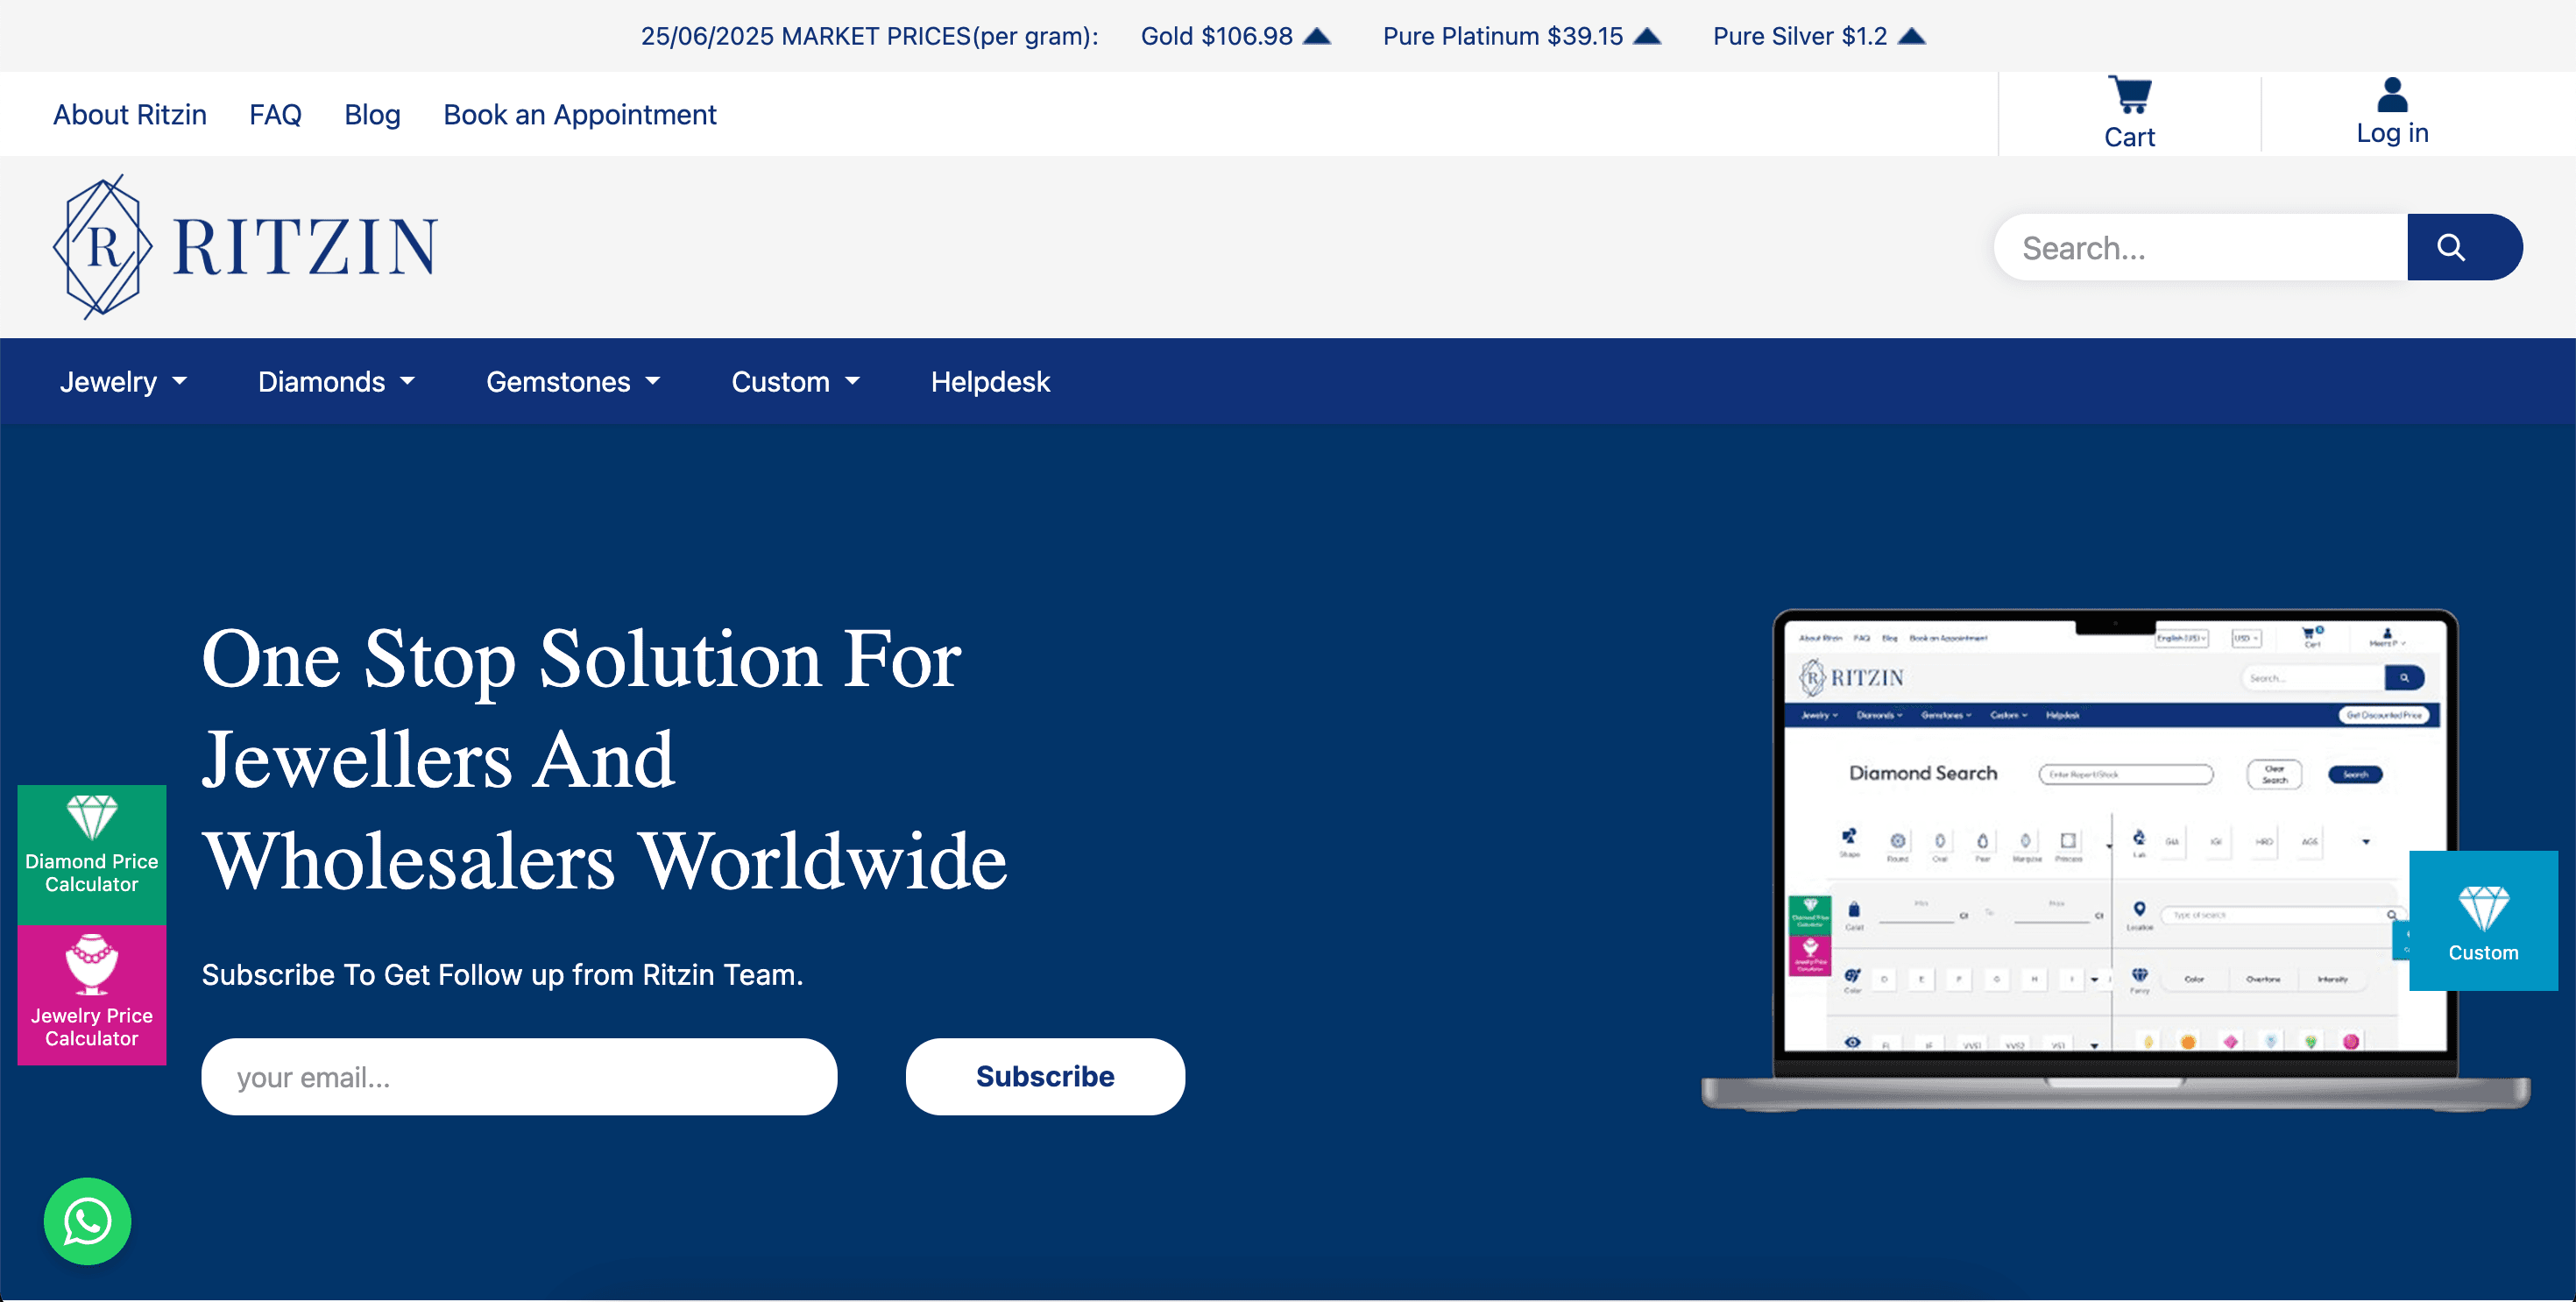Click the Log in user icon
This screenshot has height=1302, width=2576.
[x=2392, y=95]
